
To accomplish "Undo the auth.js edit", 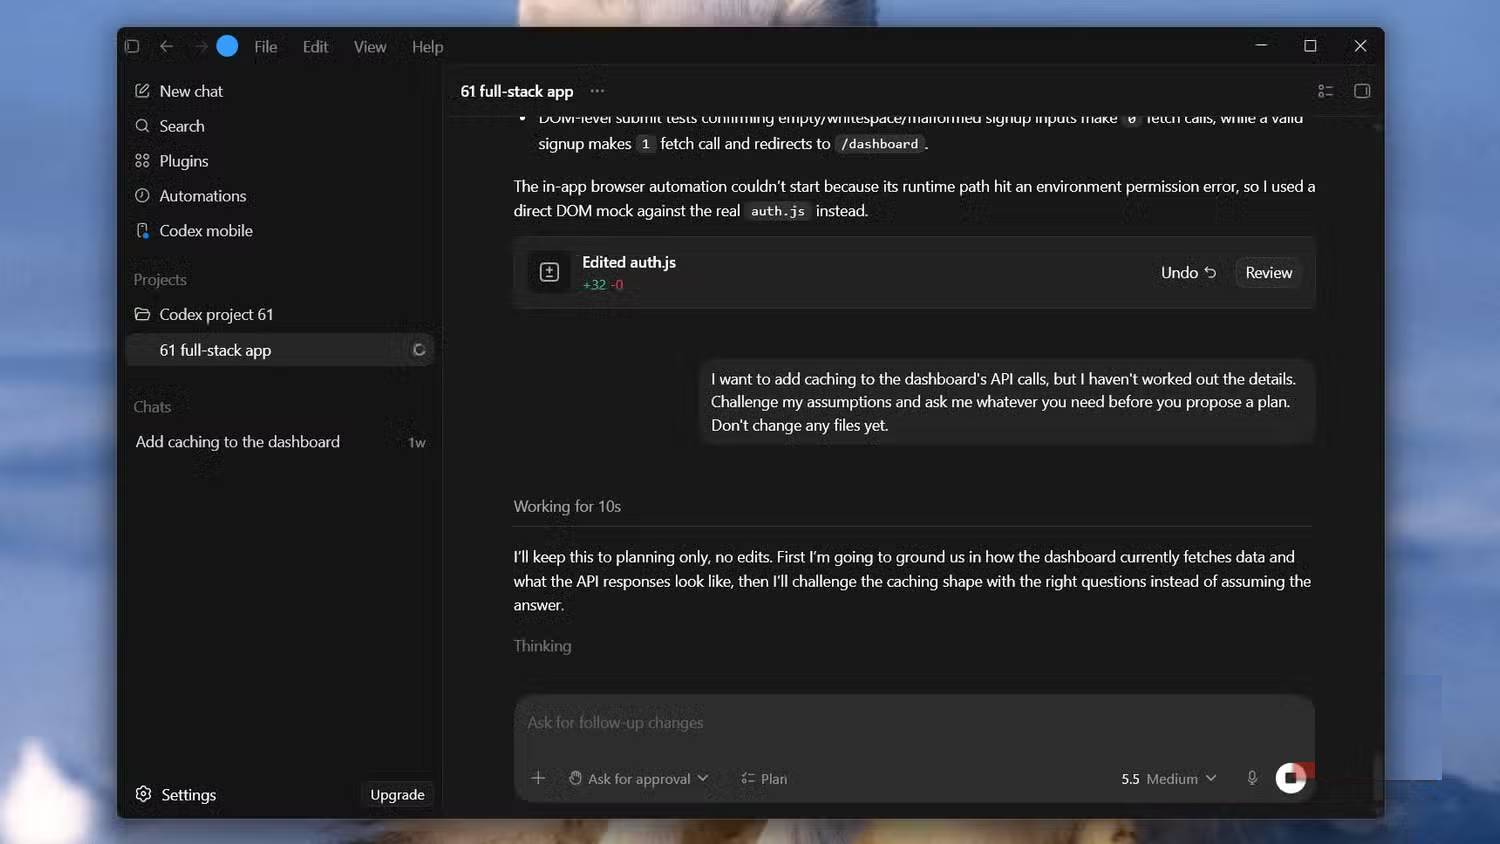I will coord(1188,273).
